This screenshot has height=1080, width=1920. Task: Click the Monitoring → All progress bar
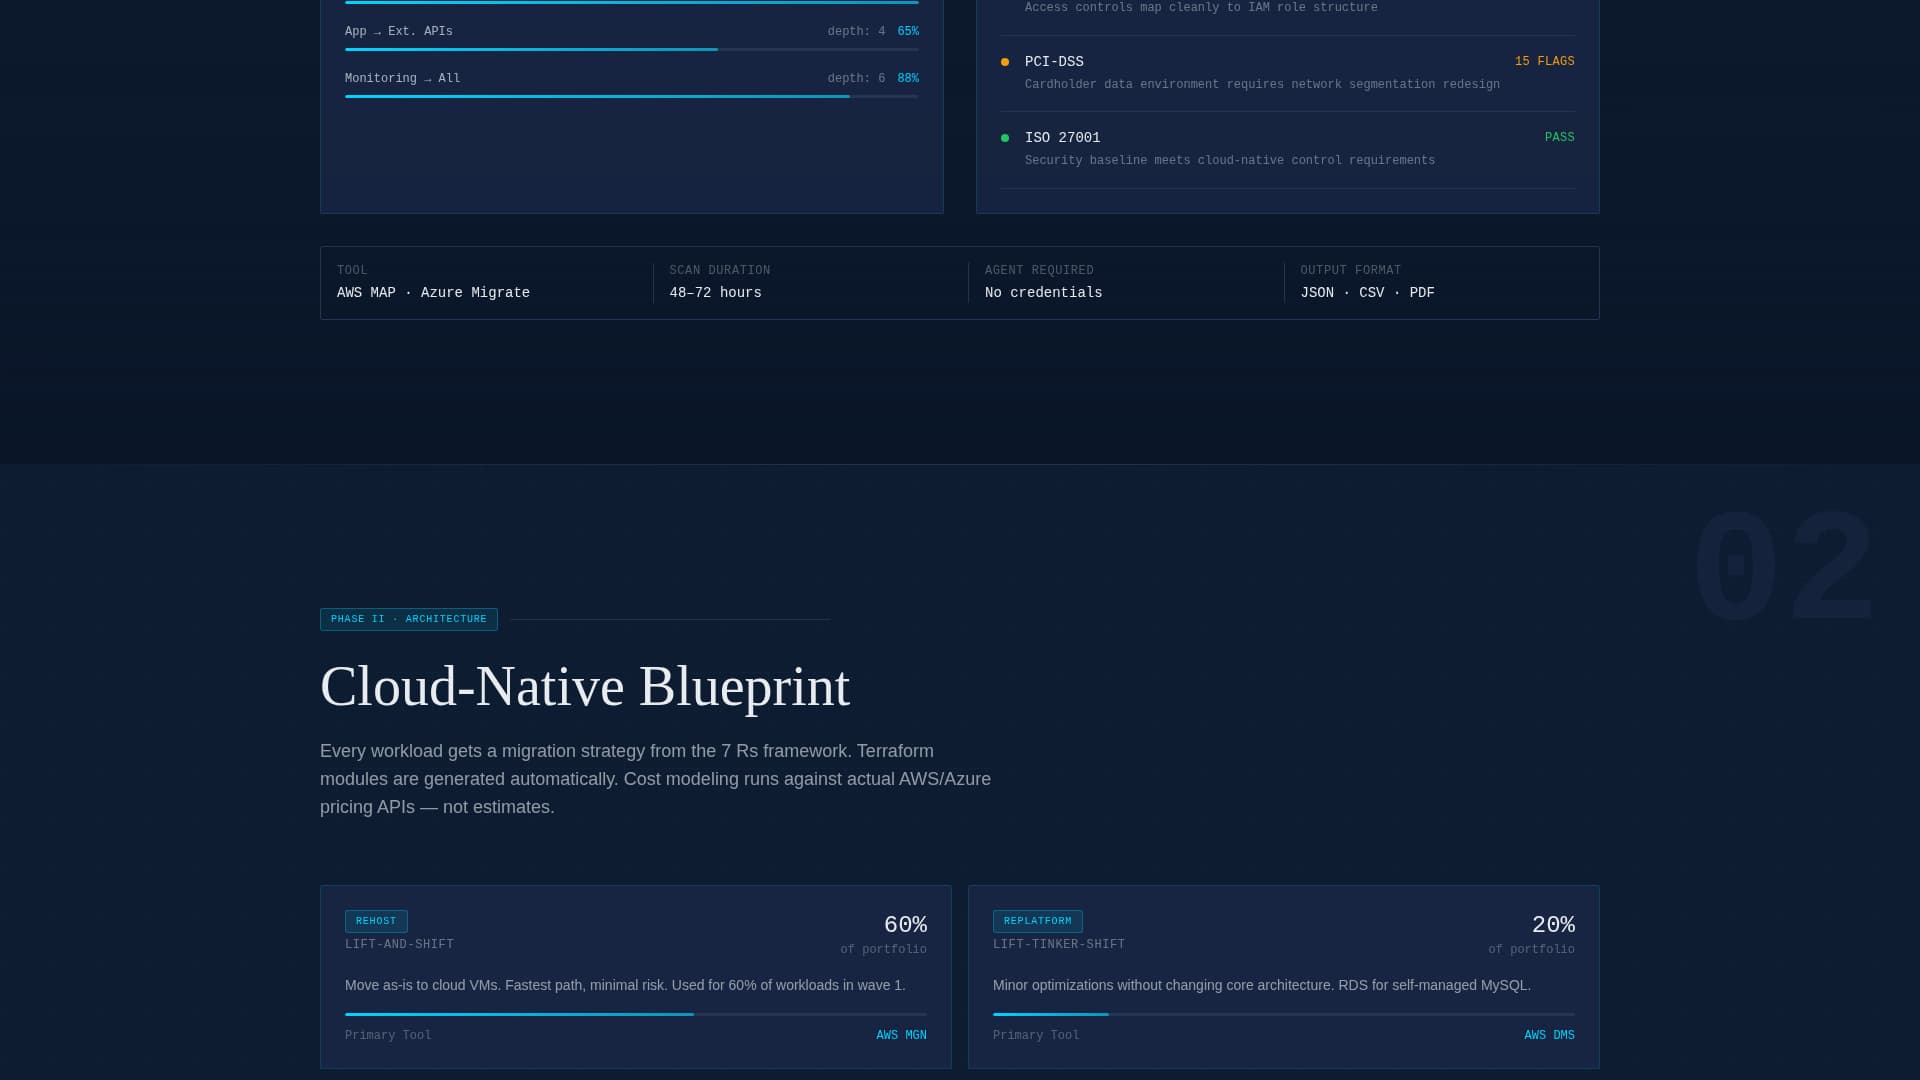tap(630, 98)
